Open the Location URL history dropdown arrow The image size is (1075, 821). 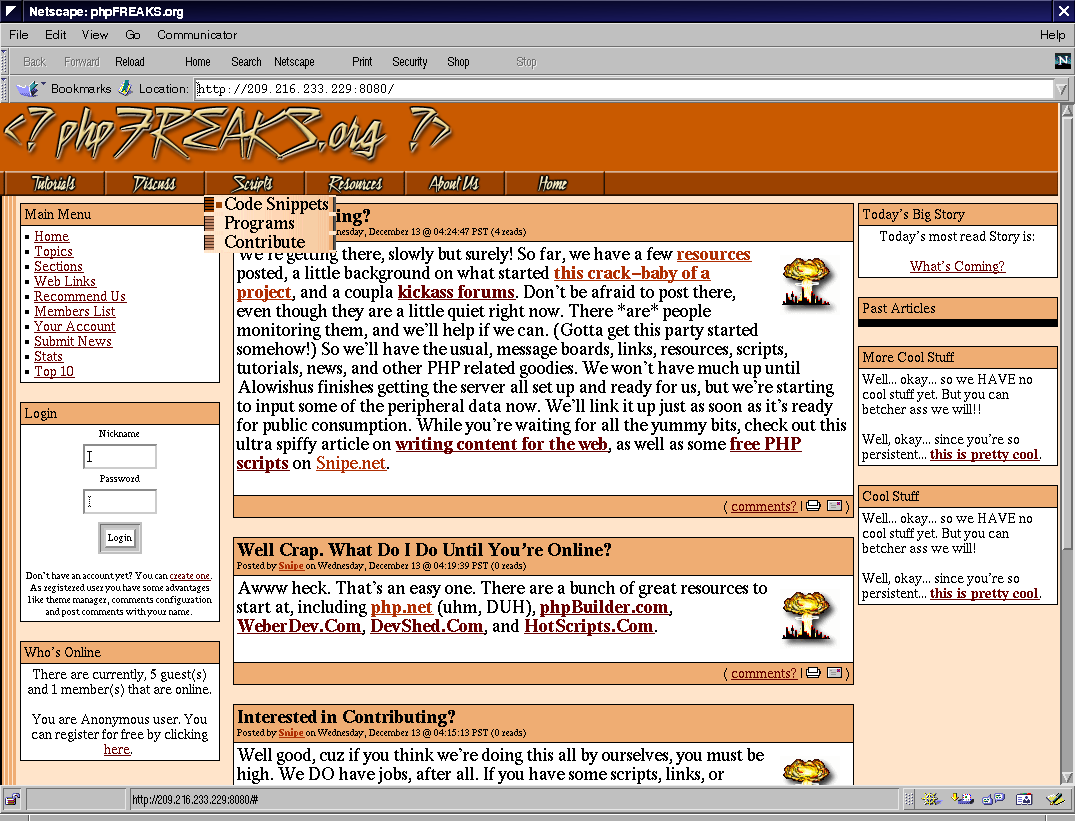[x=1061, y=89]
